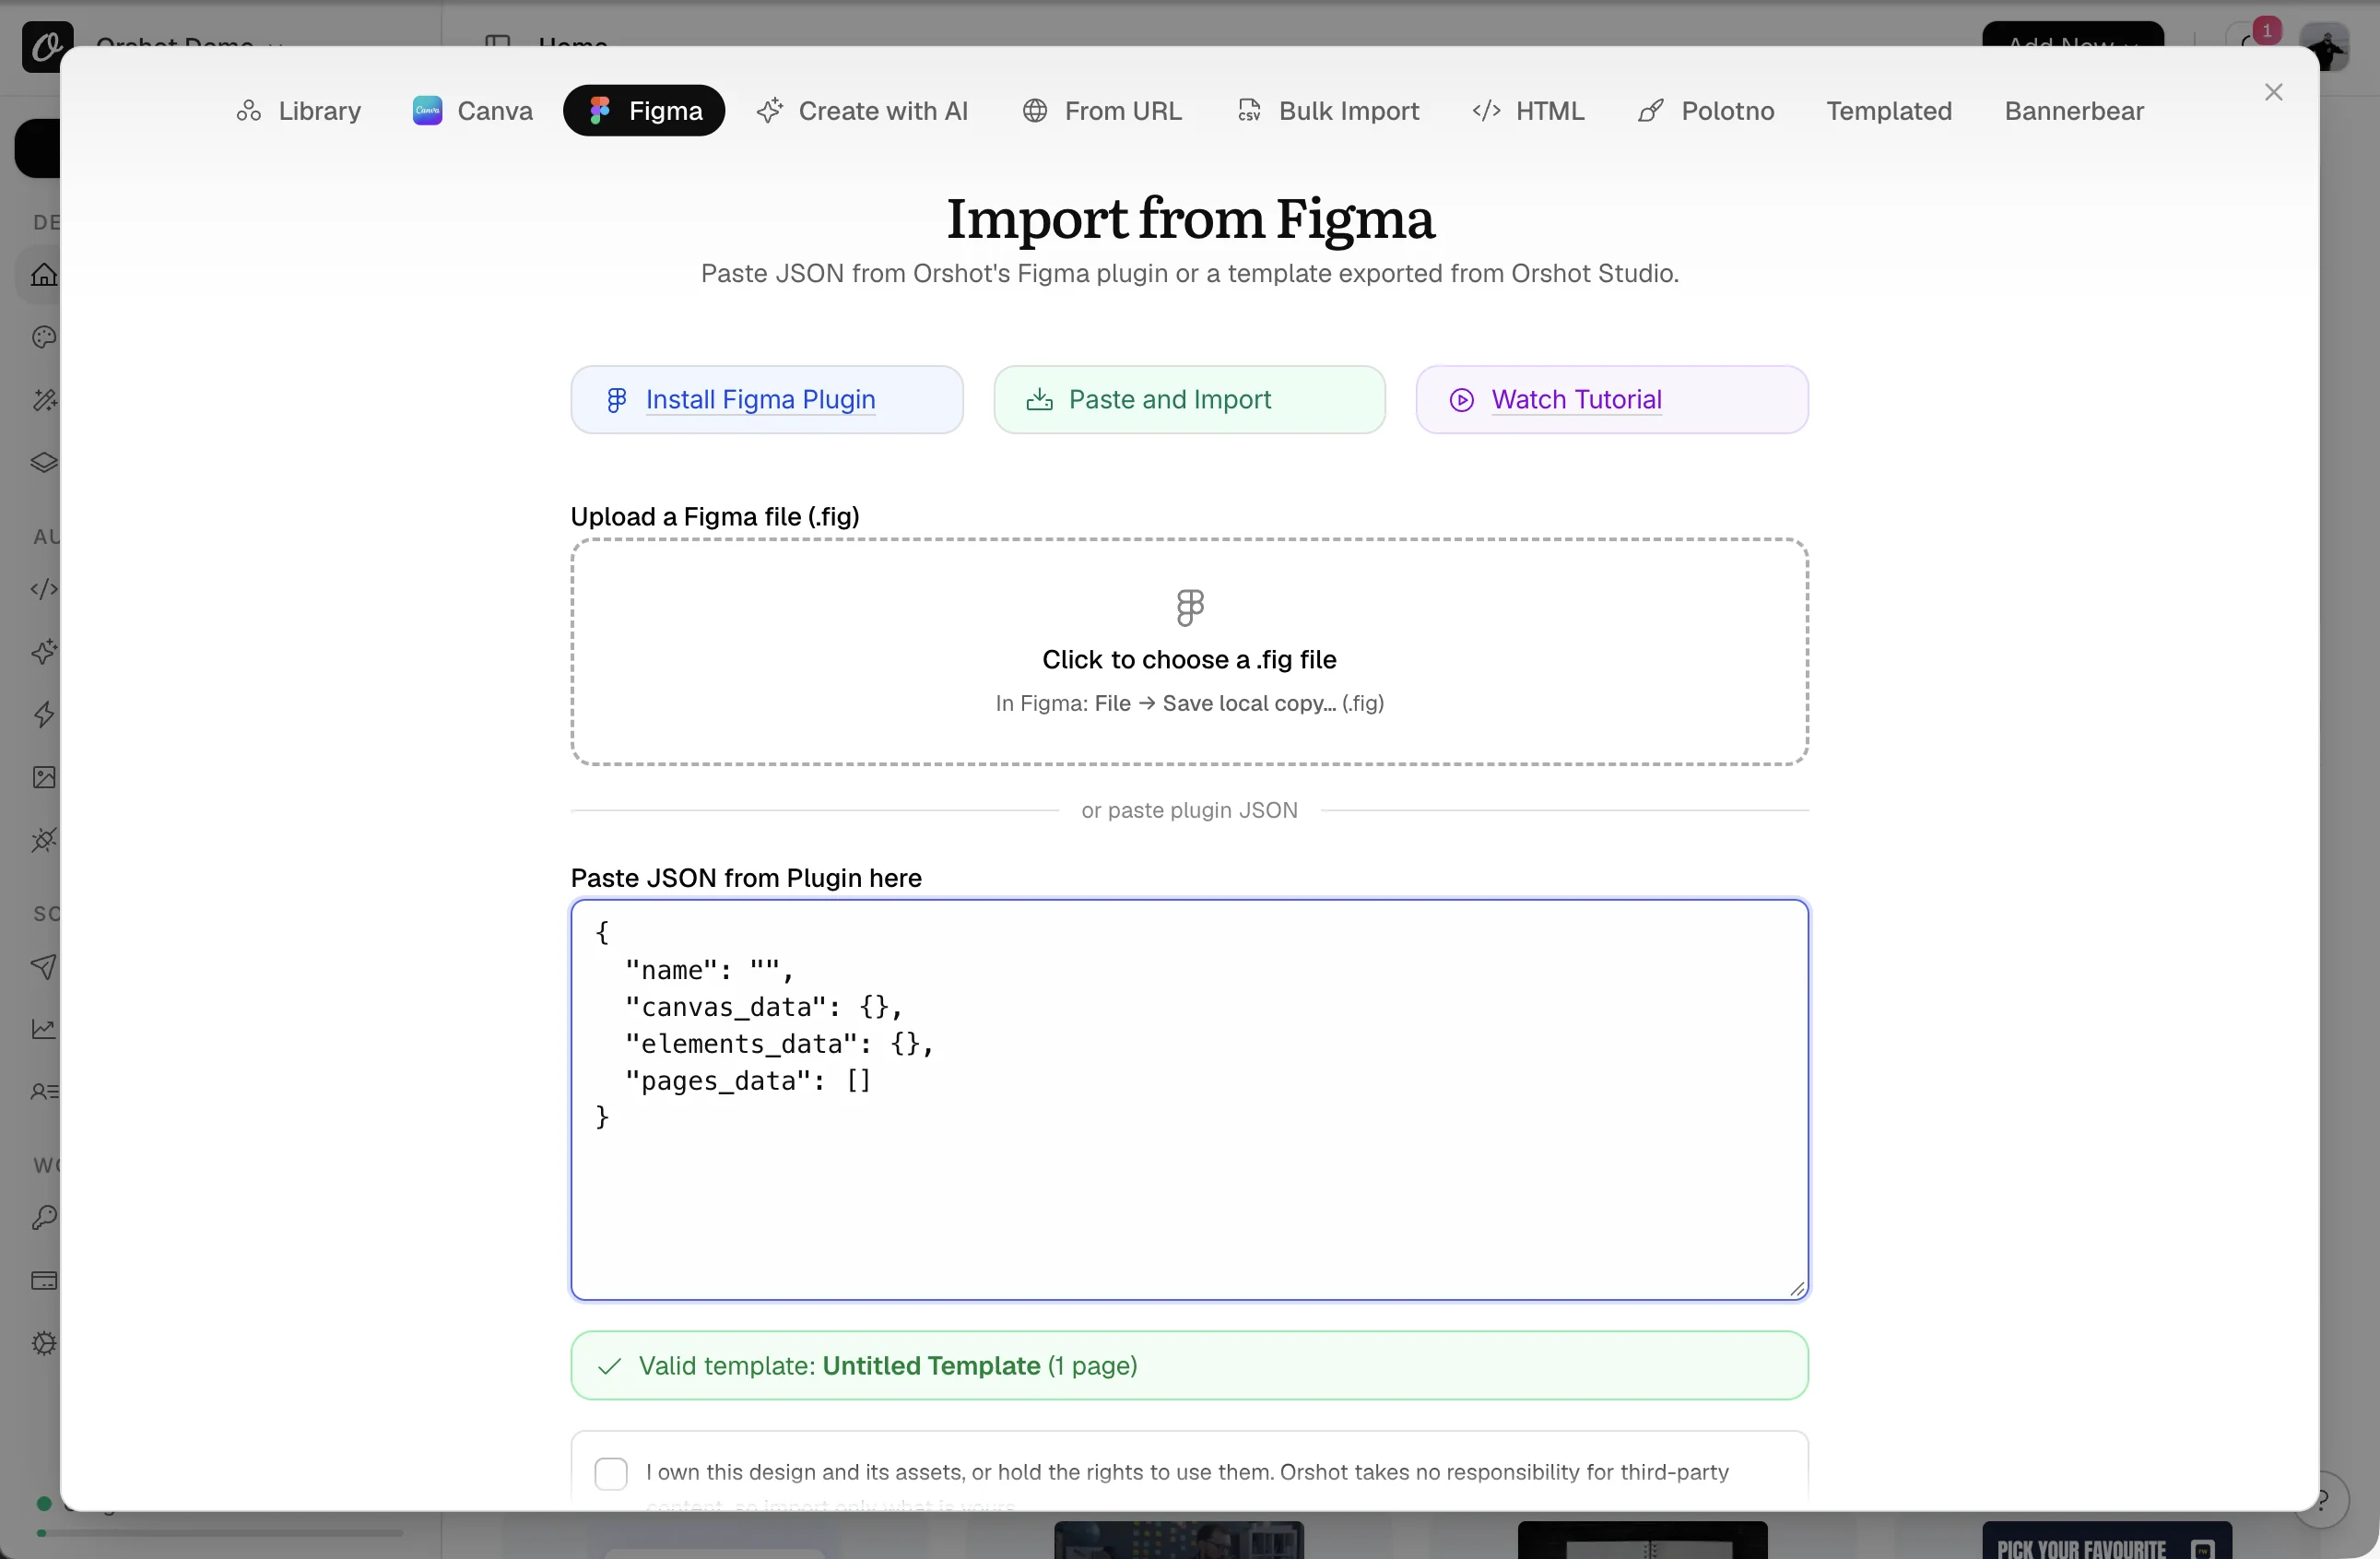This screenshot has width=2380, height=1559.
Task: Open the Create with AI tab
Action: (862, 111)
